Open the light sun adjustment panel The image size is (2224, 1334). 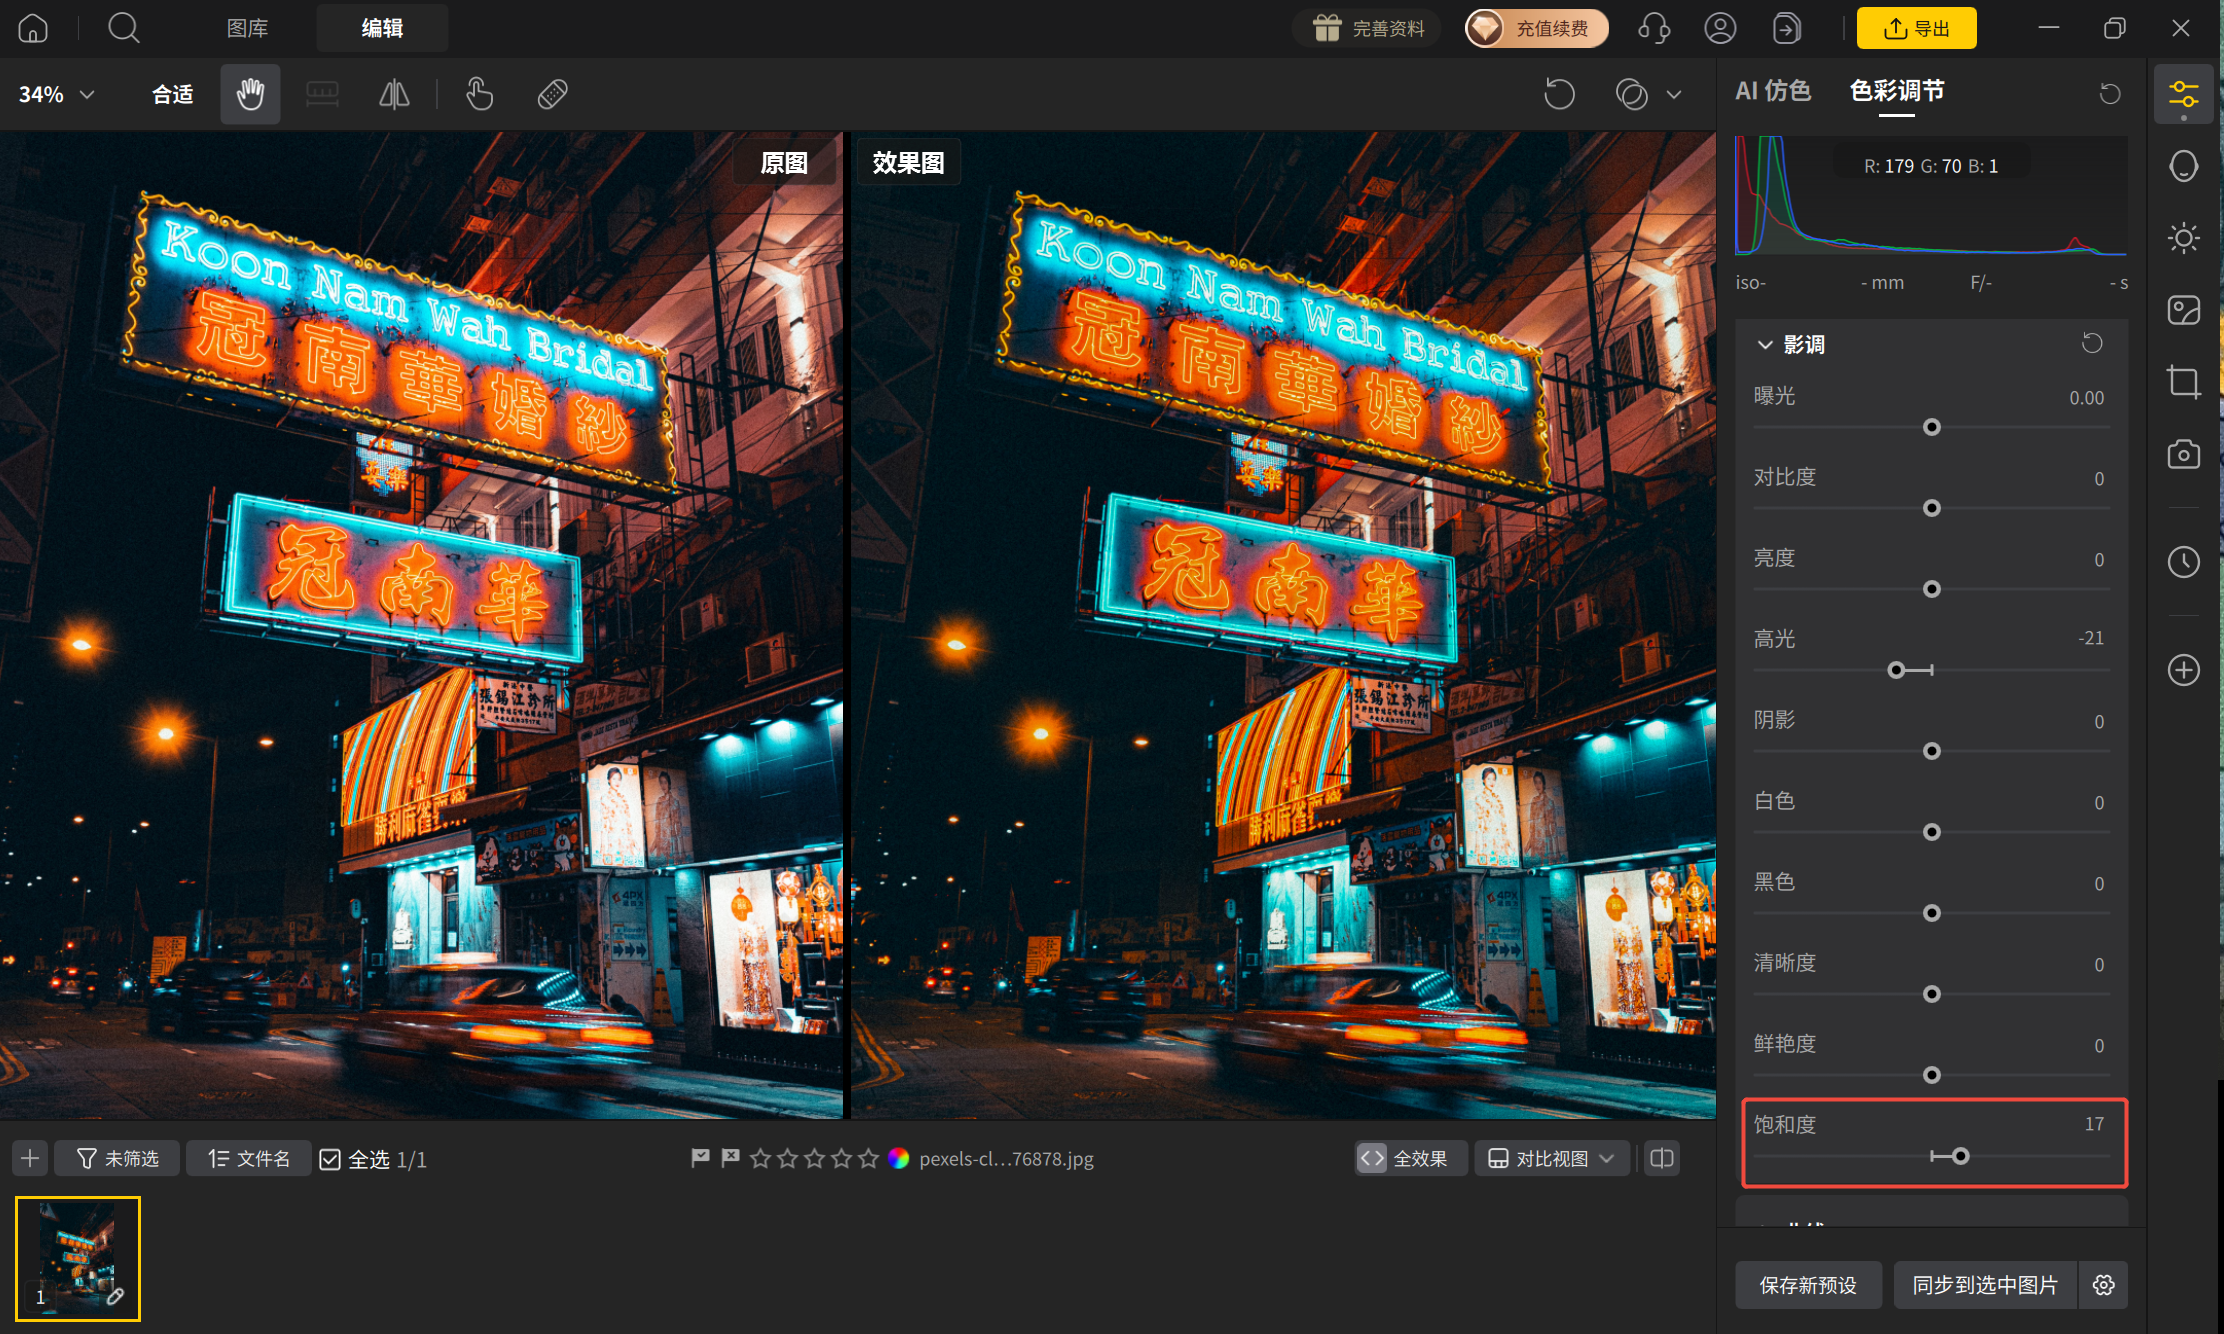pos(2183,238)
